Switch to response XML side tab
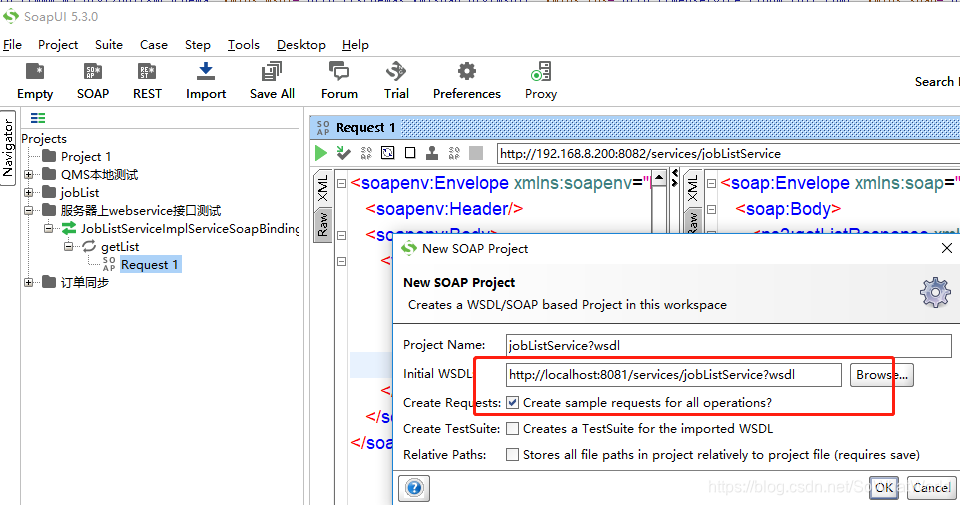Image resolution: width=960 pixels, height=505 pixels. 692,189
